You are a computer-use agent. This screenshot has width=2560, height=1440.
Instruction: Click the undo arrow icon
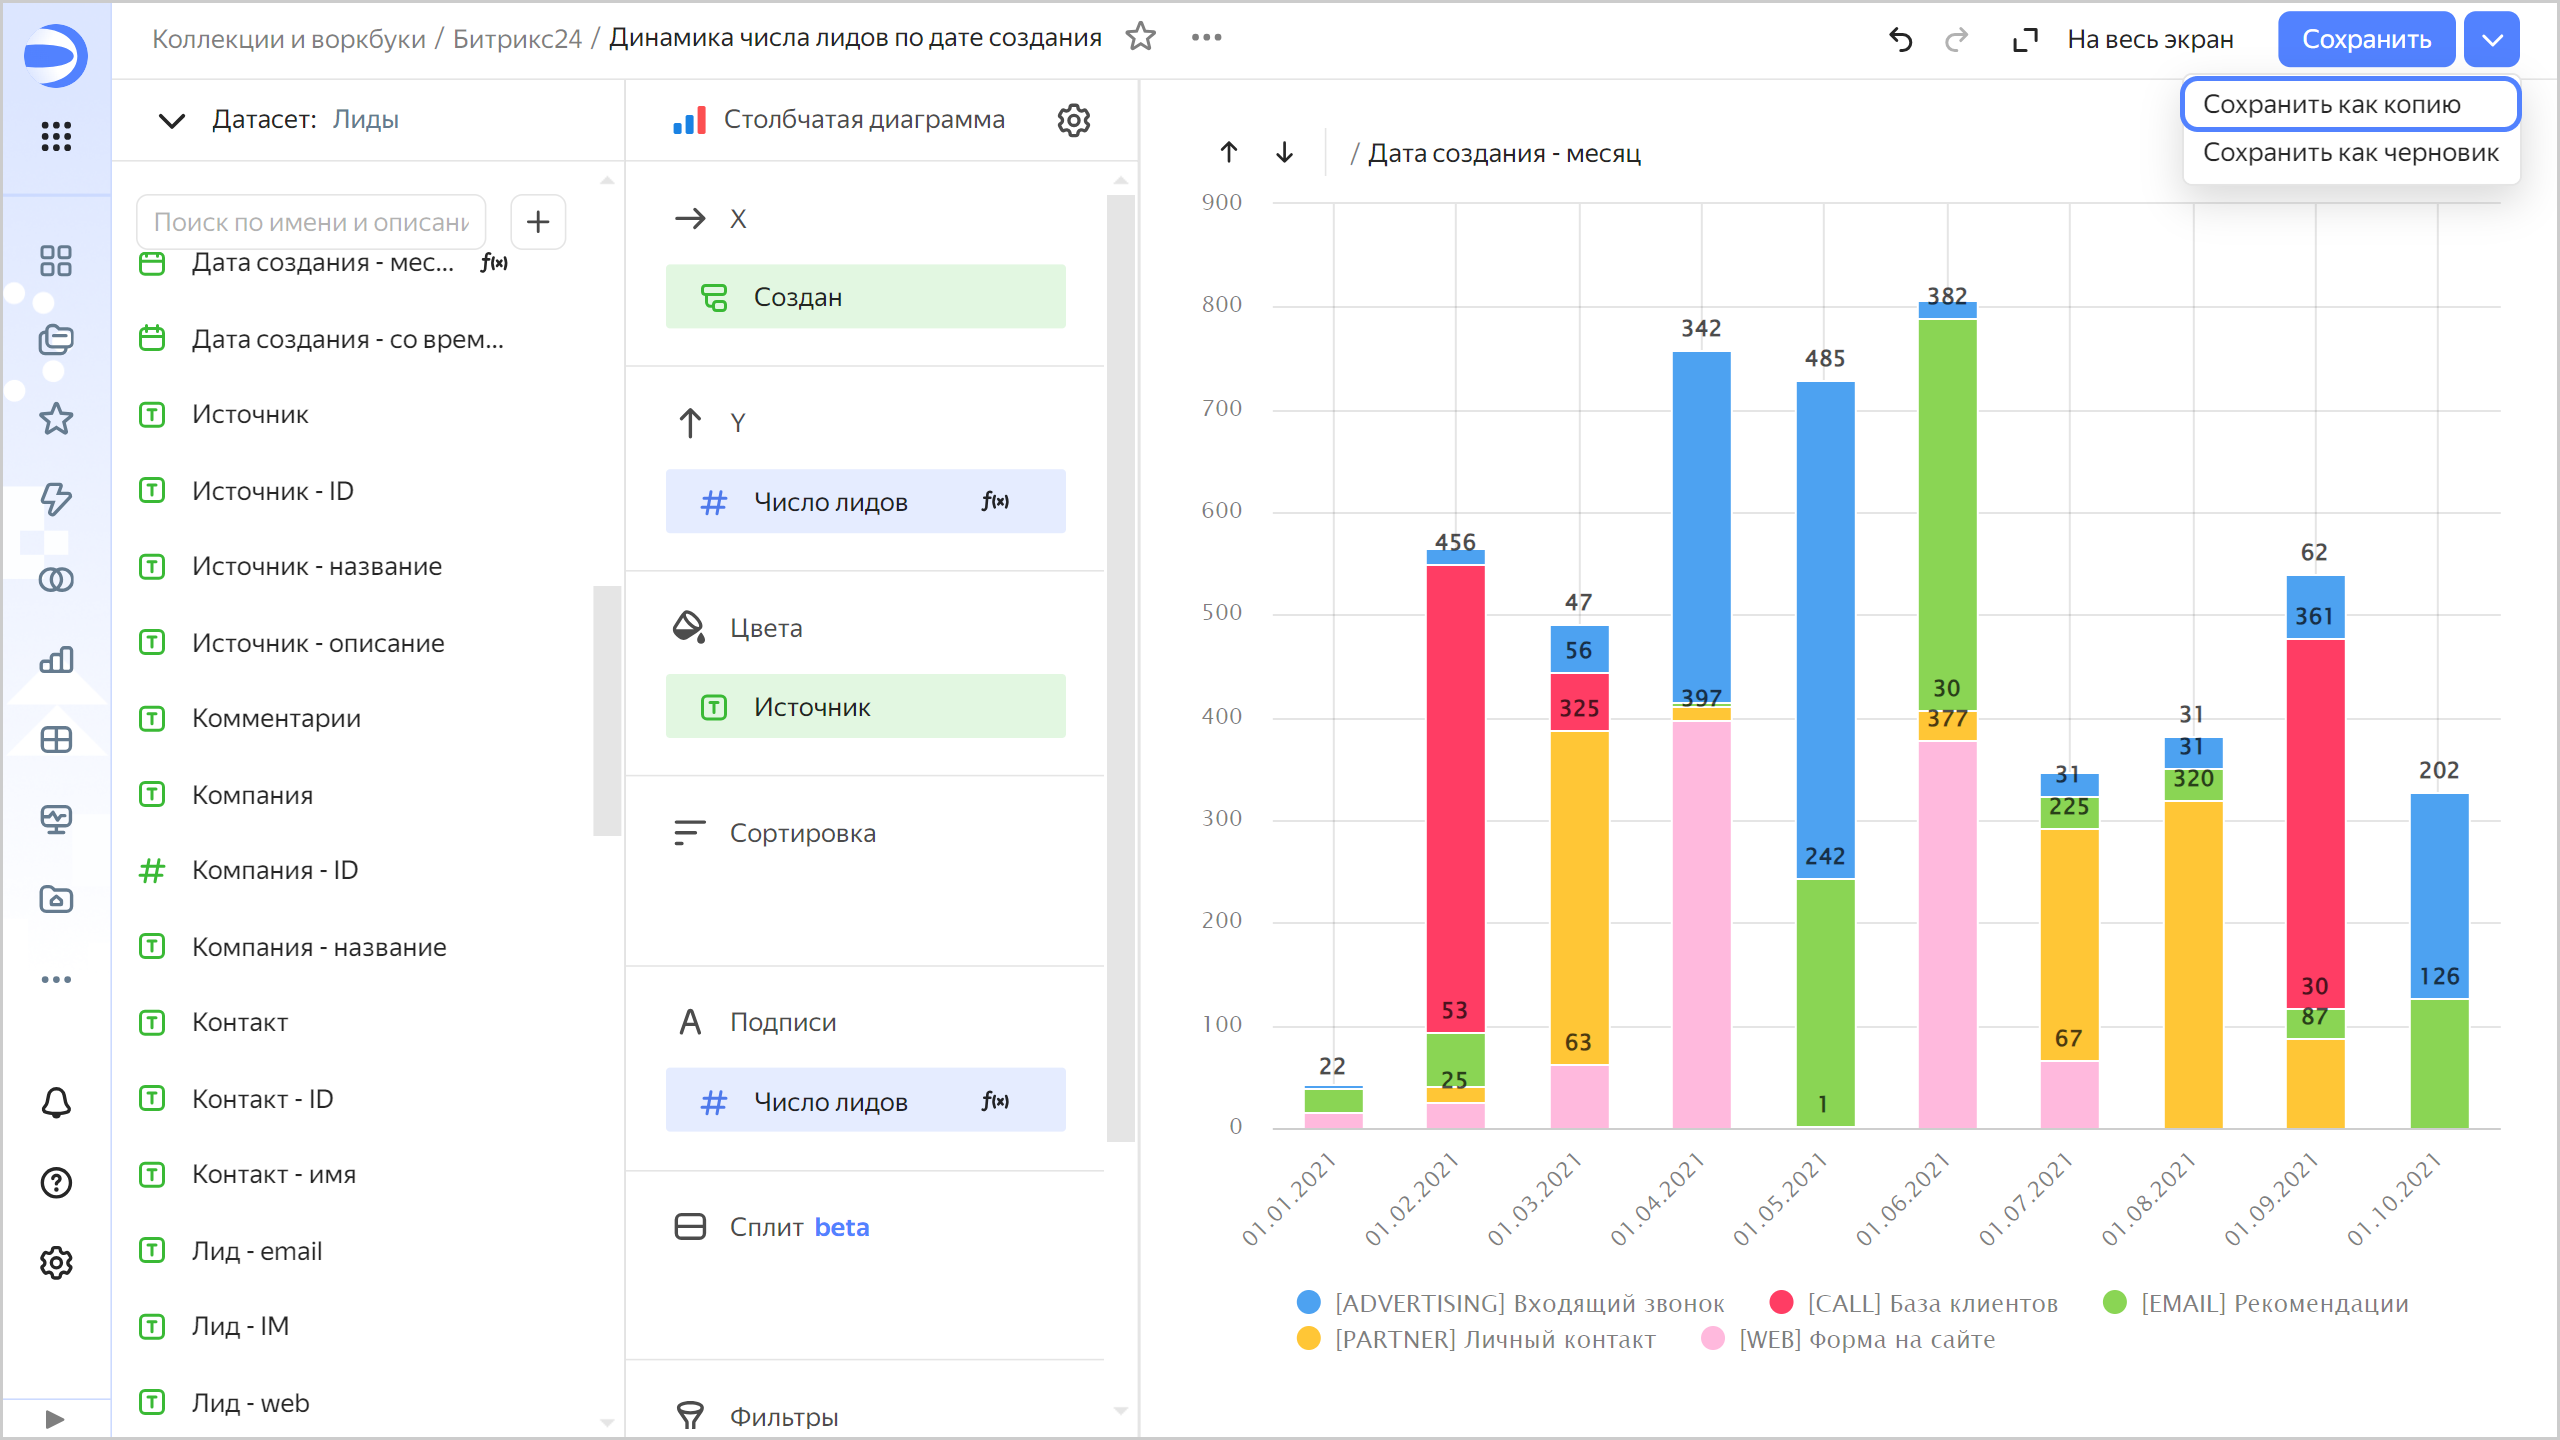(x=1900, y=39)
